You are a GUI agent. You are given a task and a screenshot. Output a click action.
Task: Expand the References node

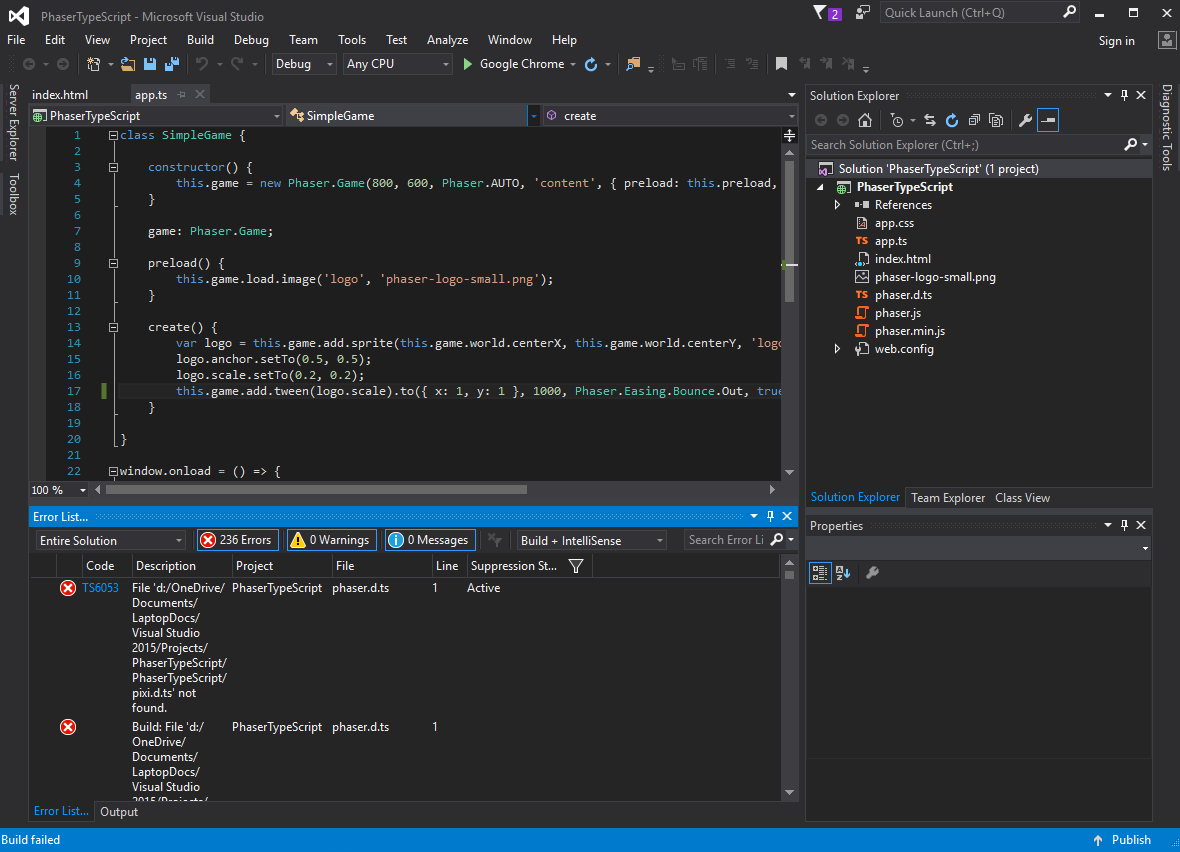click(837, 205)
